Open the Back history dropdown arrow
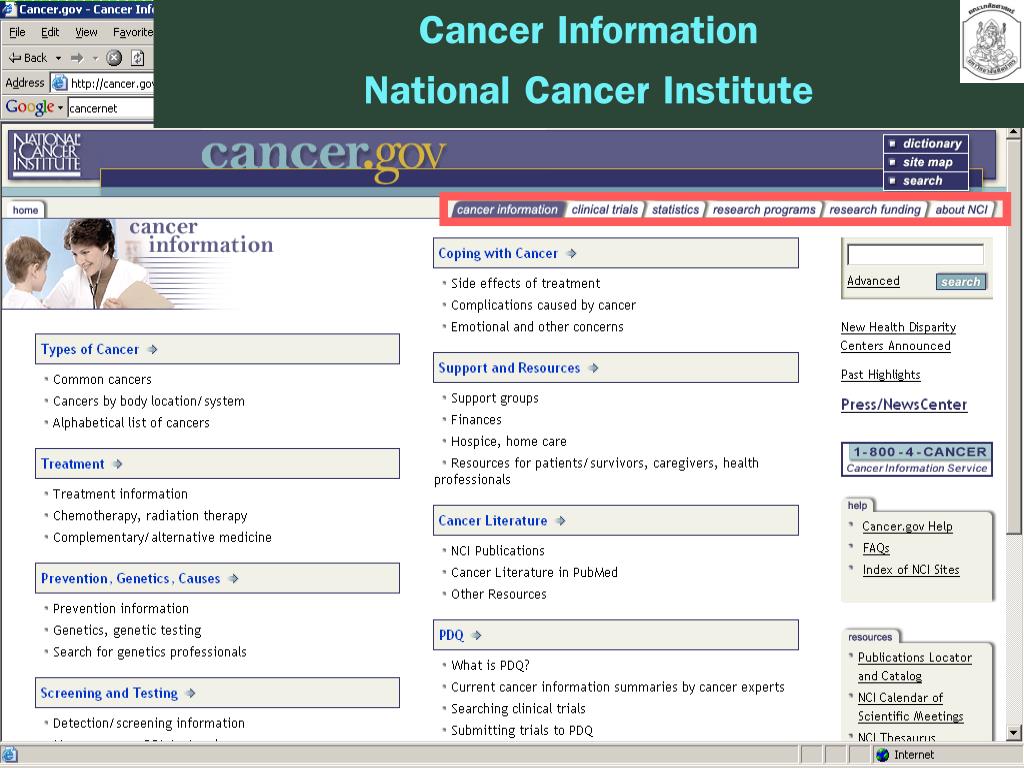1024x768 pixels. [58, 58]
